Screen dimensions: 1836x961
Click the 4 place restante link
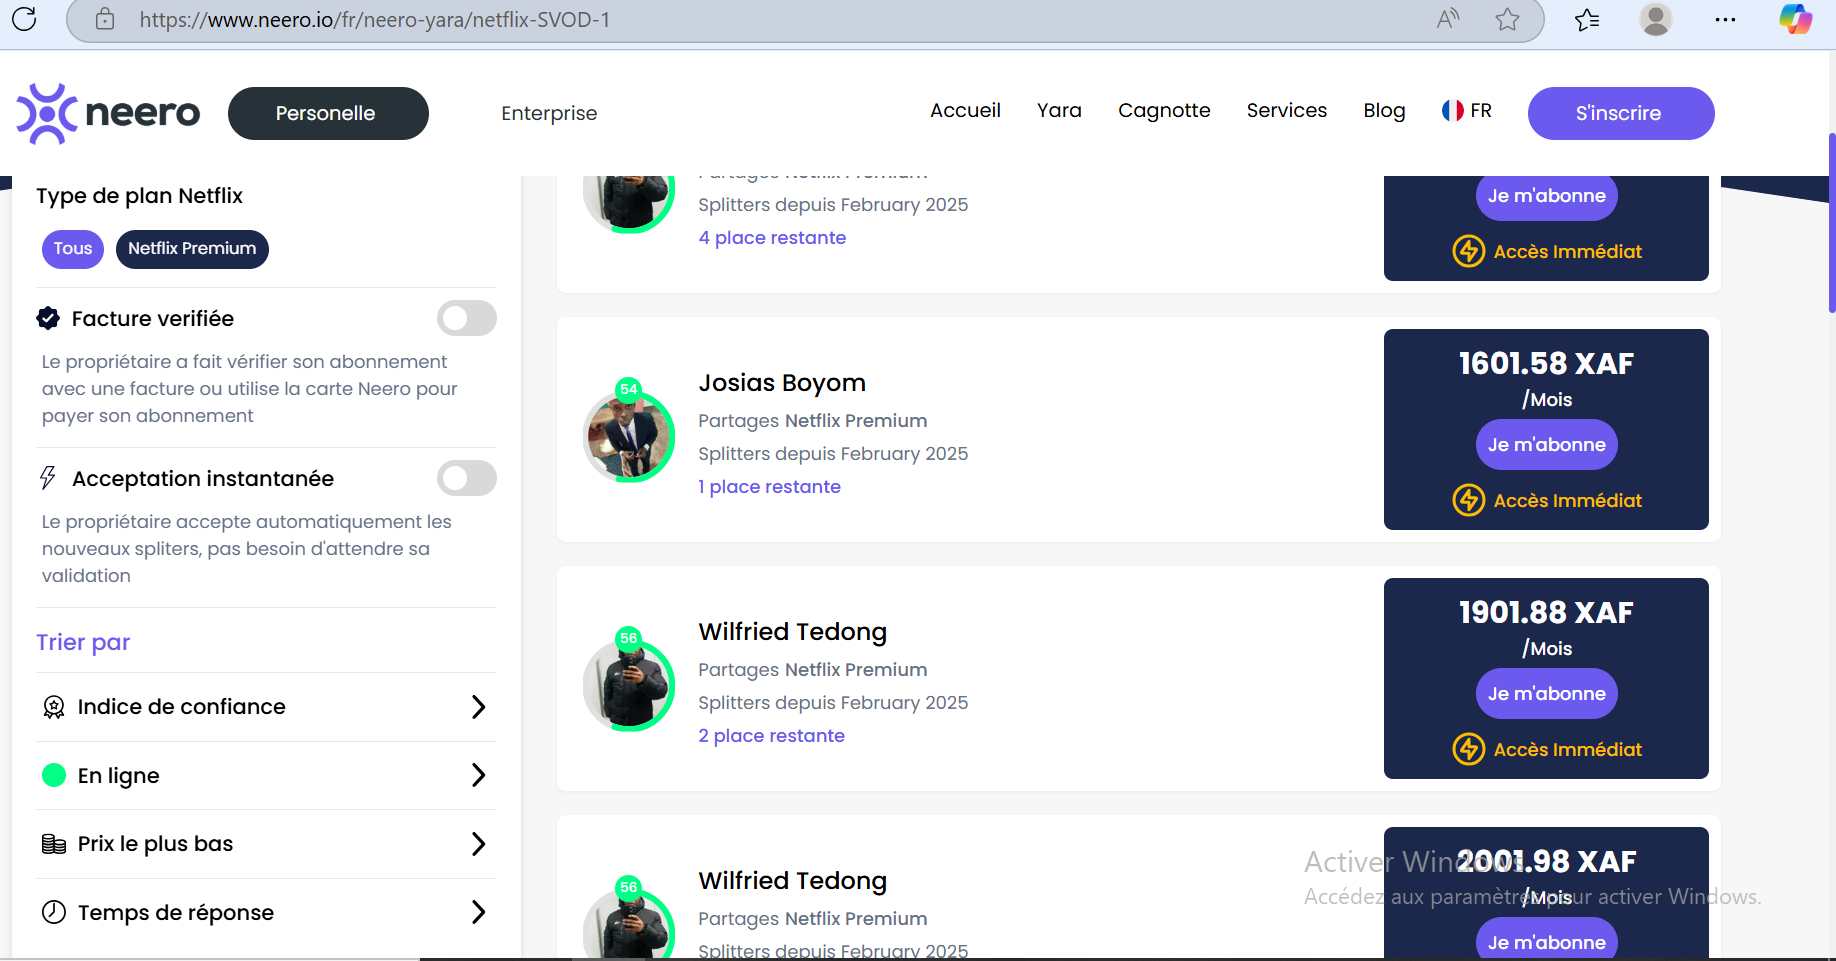pyautogui.click(x=772, y=238)
